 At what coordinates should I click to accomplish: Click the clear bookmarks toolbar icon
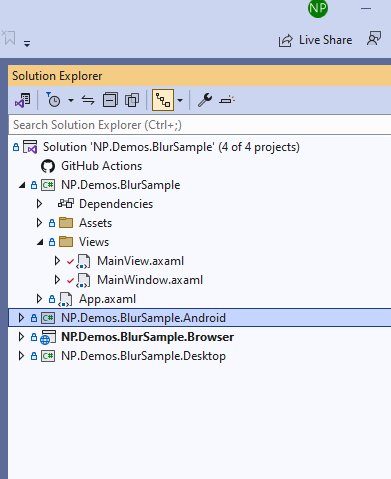[x=8, y=37]
